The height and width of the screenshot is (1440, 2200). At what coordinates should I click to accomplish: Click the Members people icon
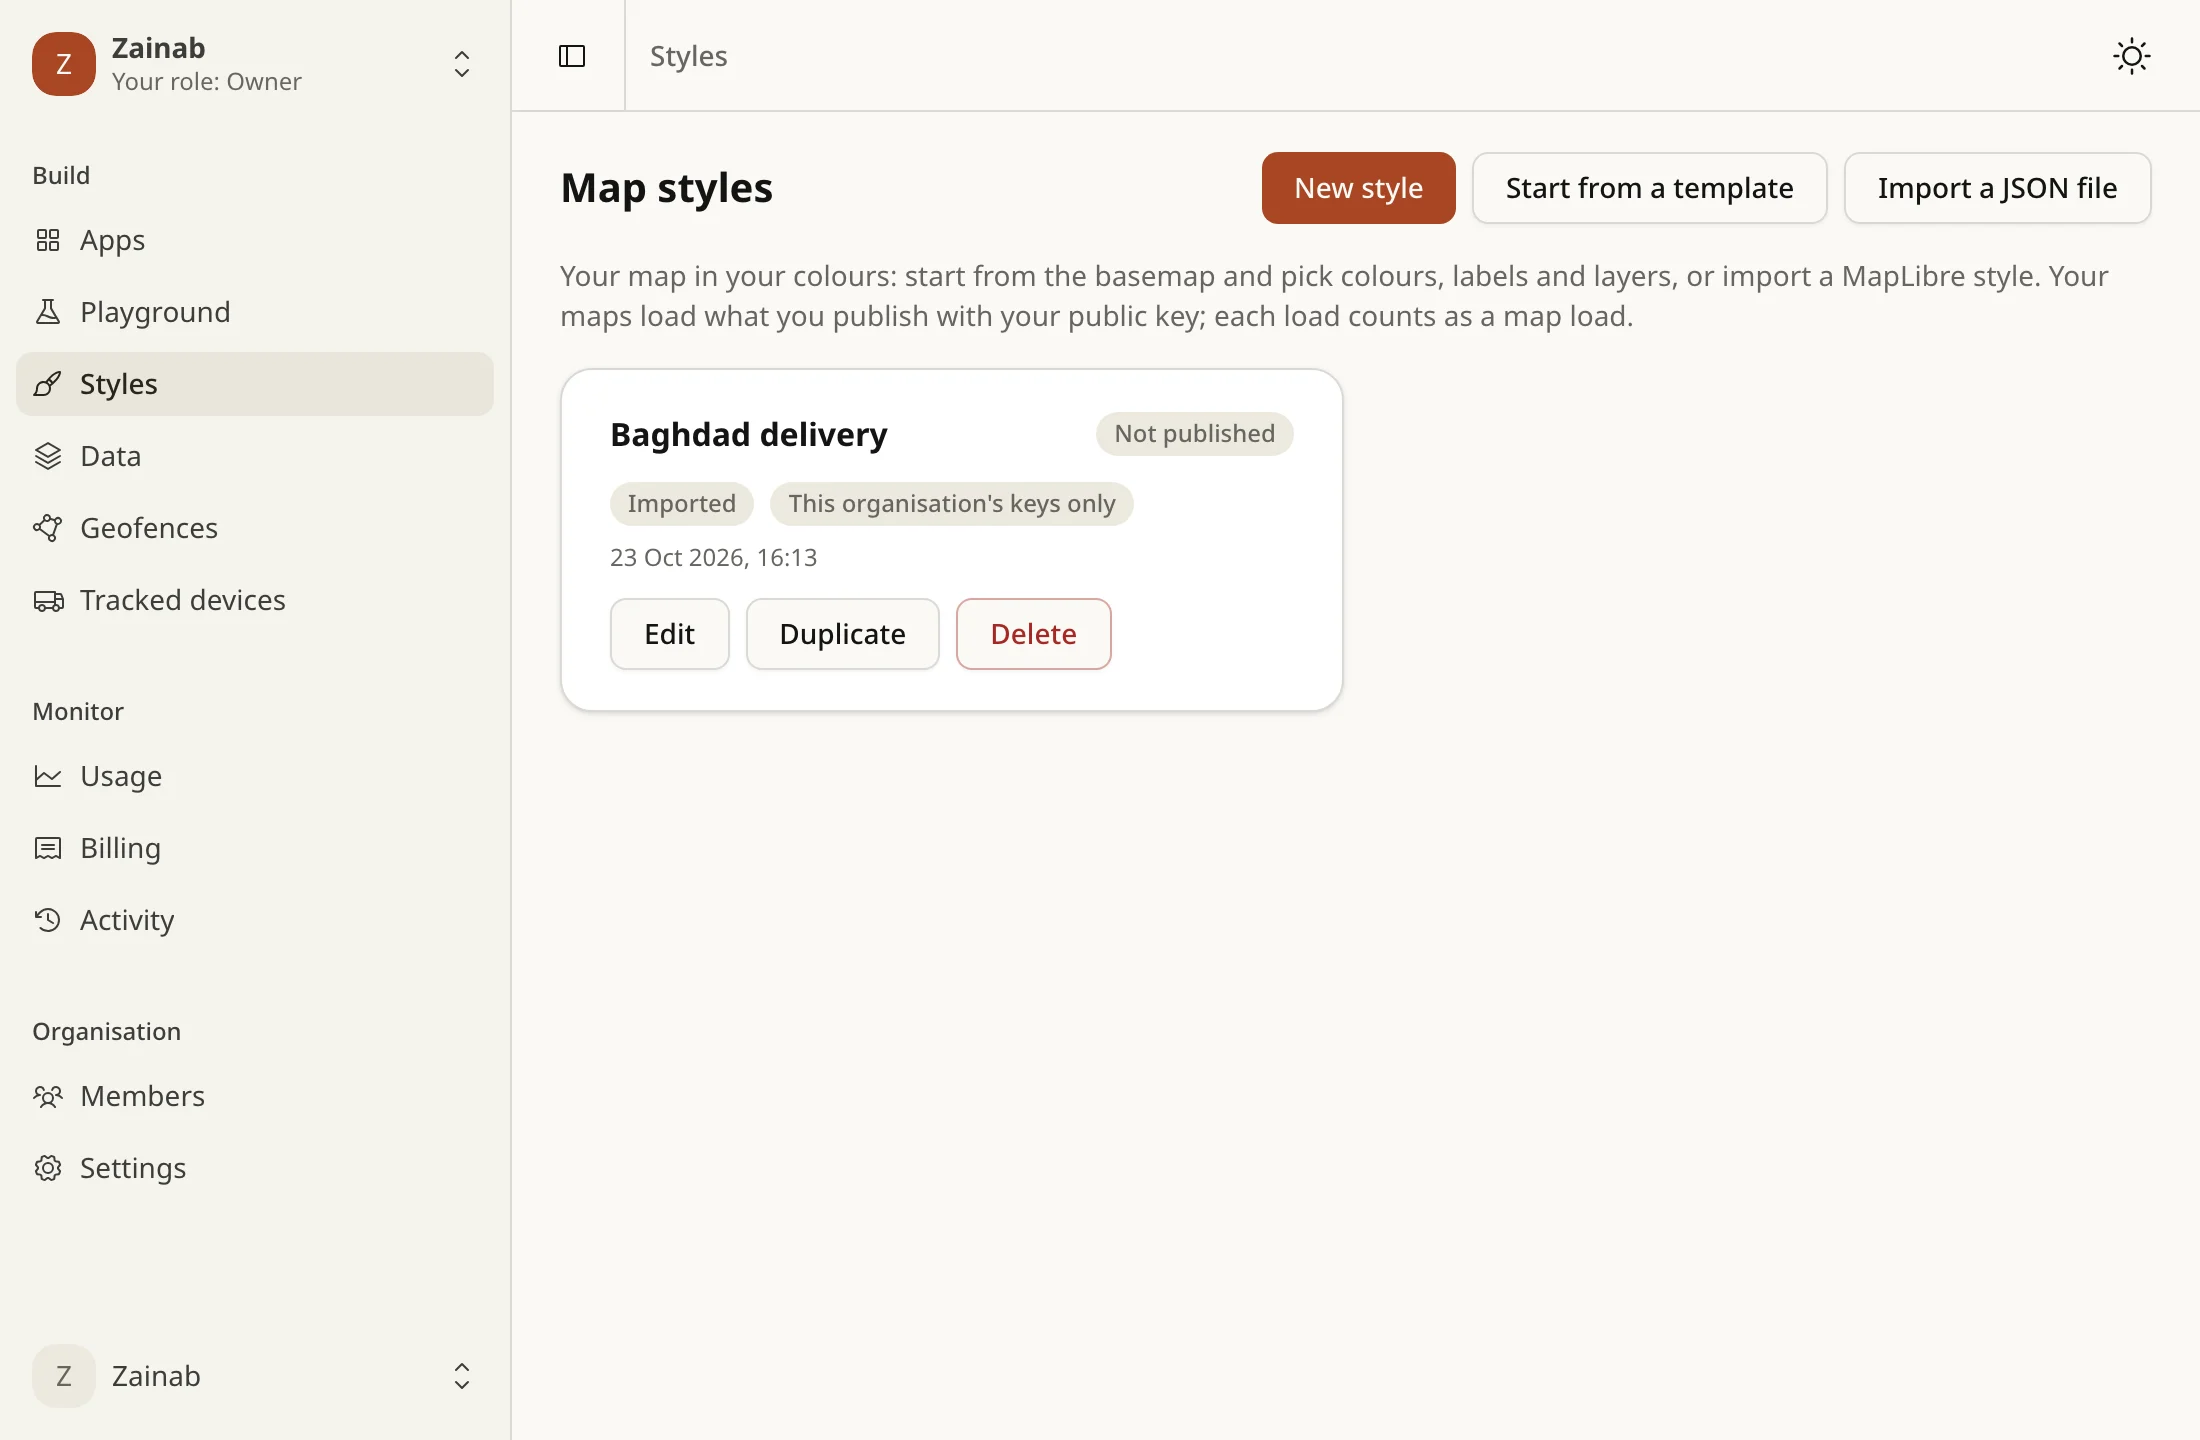[x=48, y=1096]
